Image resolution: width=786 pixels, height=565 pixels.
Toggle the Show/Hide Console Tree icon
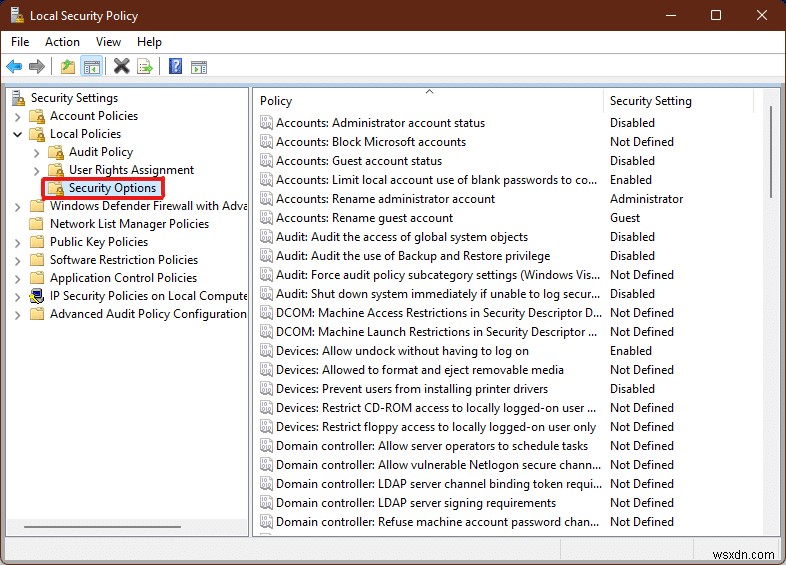coord(92,66)
